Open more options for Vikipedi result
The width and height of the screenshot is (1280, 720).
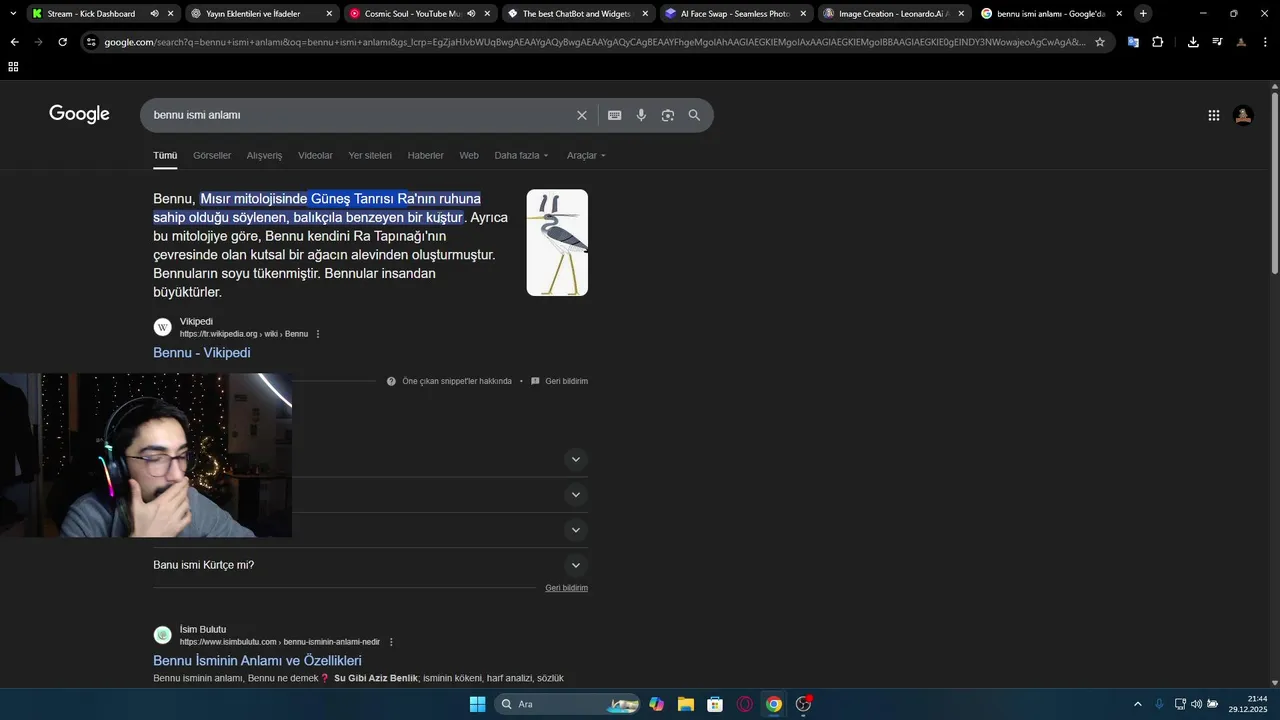point(318,334)
